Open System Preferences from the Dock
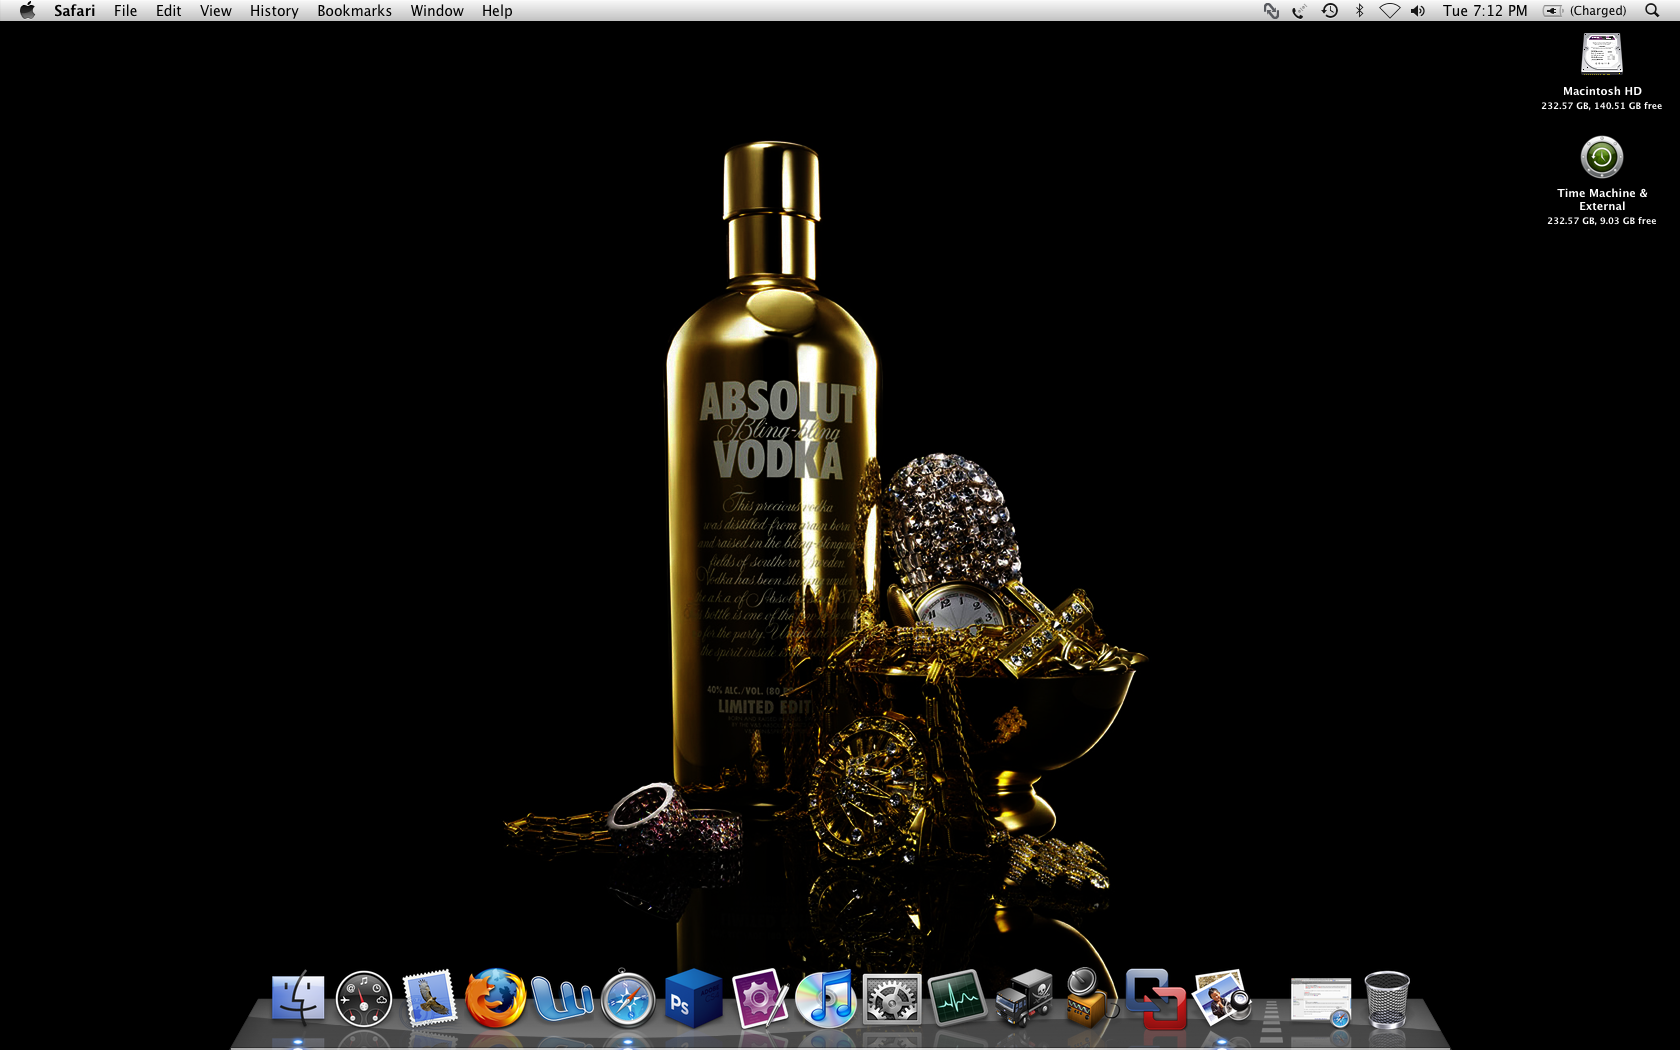This screenshot has width=1680, height=1050. pyautogui.click(x=892, y=998)
